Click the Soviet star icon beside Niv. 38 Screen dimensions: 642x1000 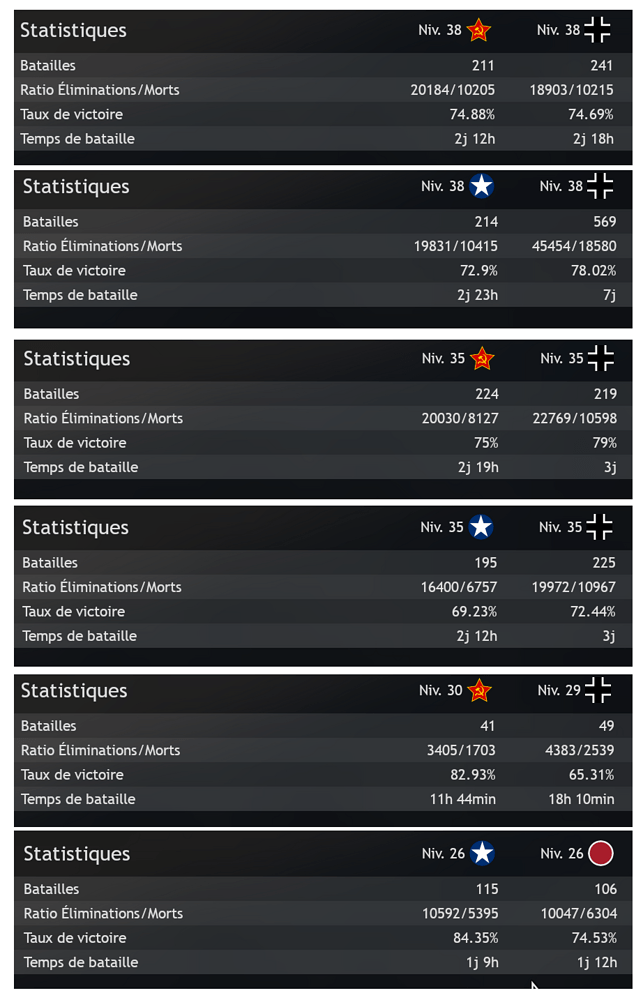point(478,30)
